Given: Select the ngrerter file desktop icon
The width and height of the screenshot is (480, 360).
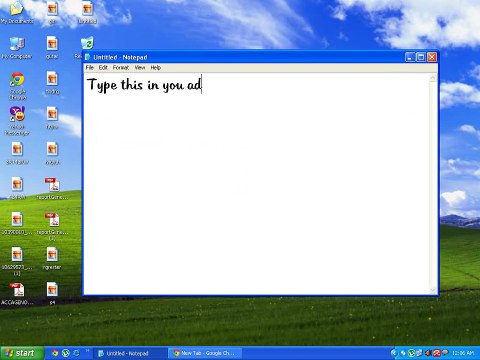Looking at the screenshot, I should 52,258.
